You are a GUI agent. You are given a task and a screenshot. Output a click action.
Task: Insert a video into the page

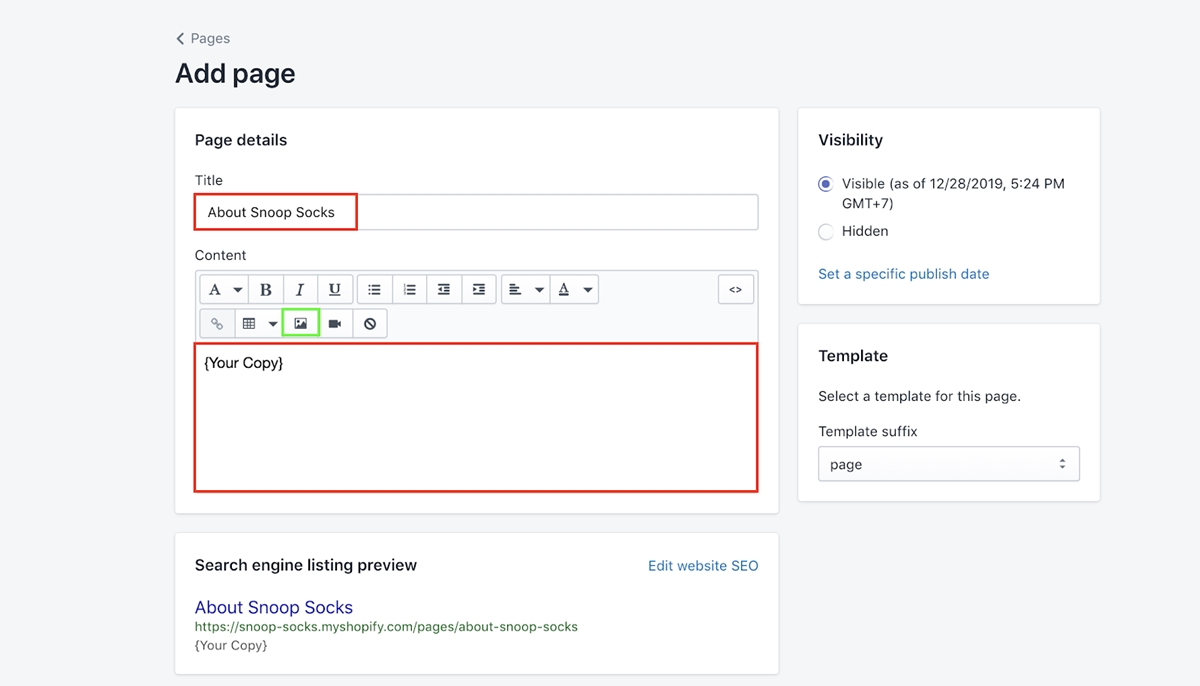(x=335, y=324)
